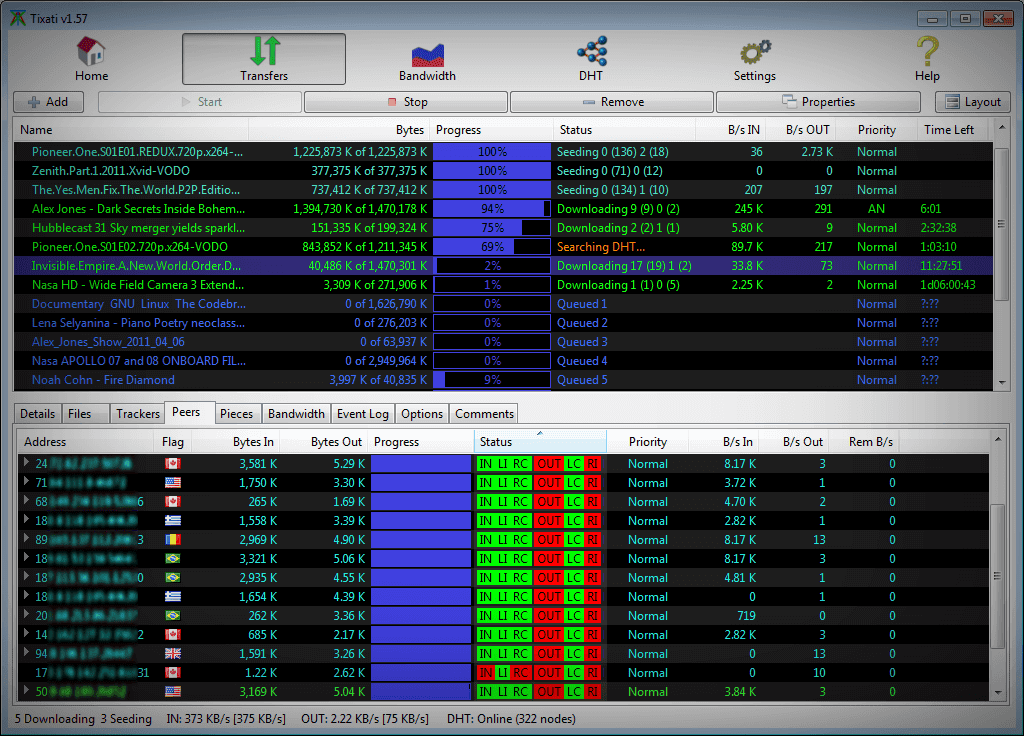This screenshot has height=736, width=1024.
Task: Click the peers list scrollbar up arrow
Action: pos(998,440)
